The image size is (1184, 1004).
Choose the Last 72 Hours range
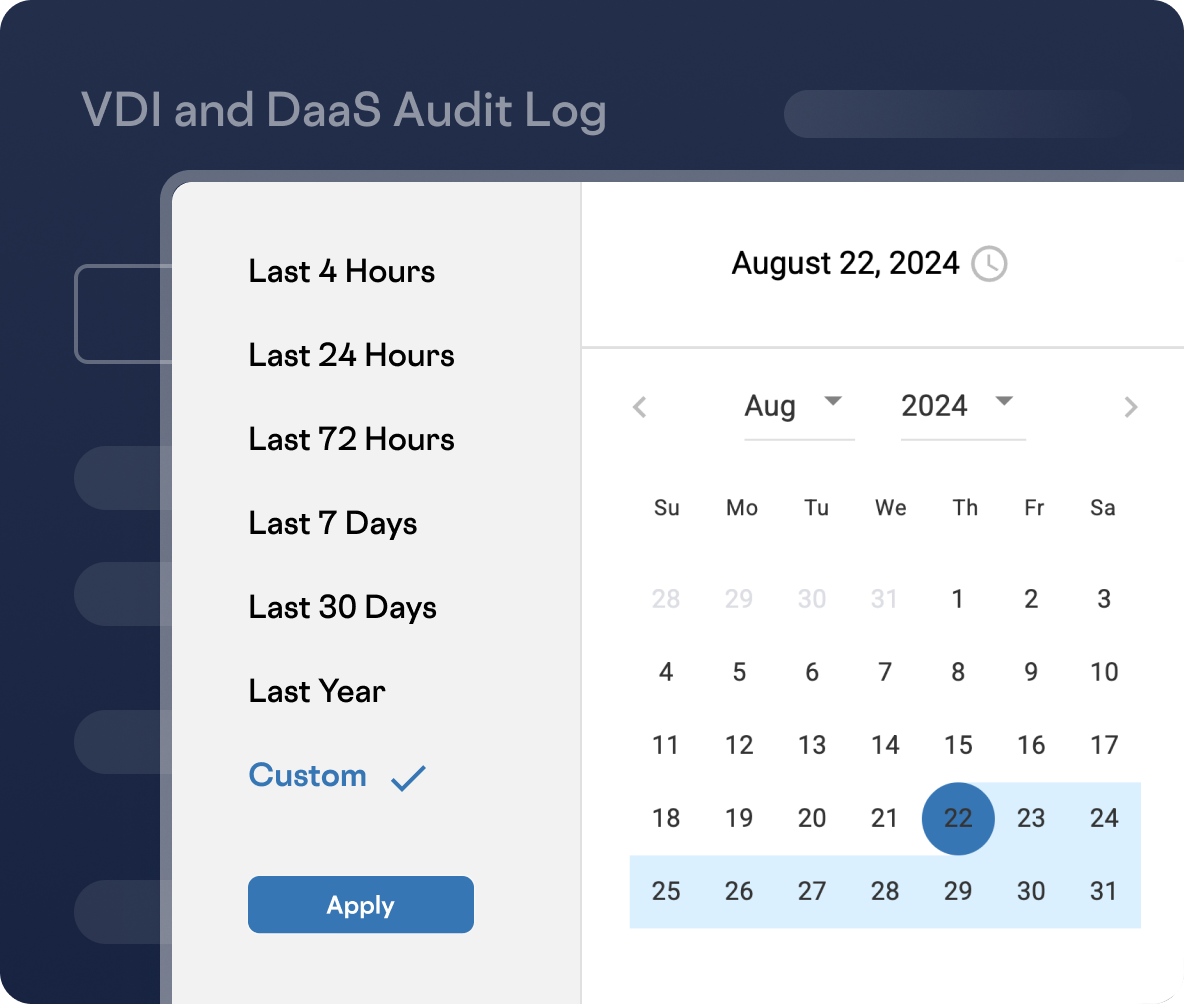tap(351, 439)
